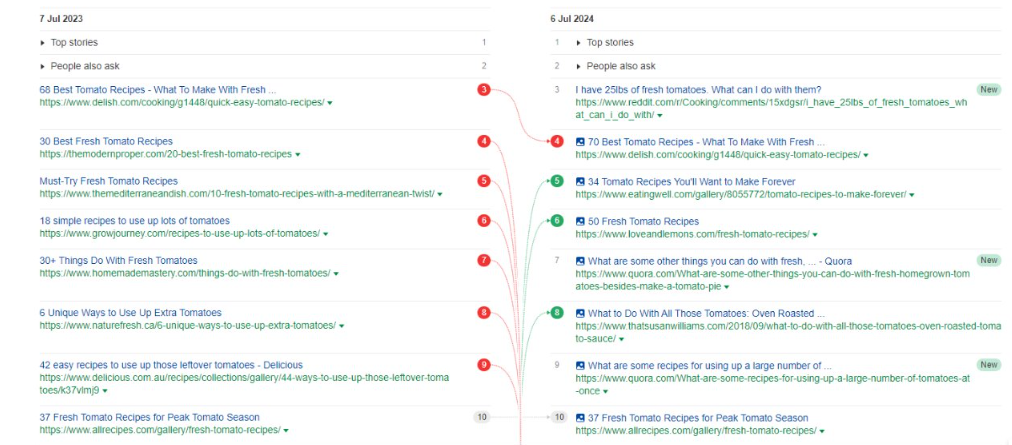Open '34 Tomato Recipes You'll Want to Make Forever'
This screenshot has height=445, width=1012.
pos(692,181)
